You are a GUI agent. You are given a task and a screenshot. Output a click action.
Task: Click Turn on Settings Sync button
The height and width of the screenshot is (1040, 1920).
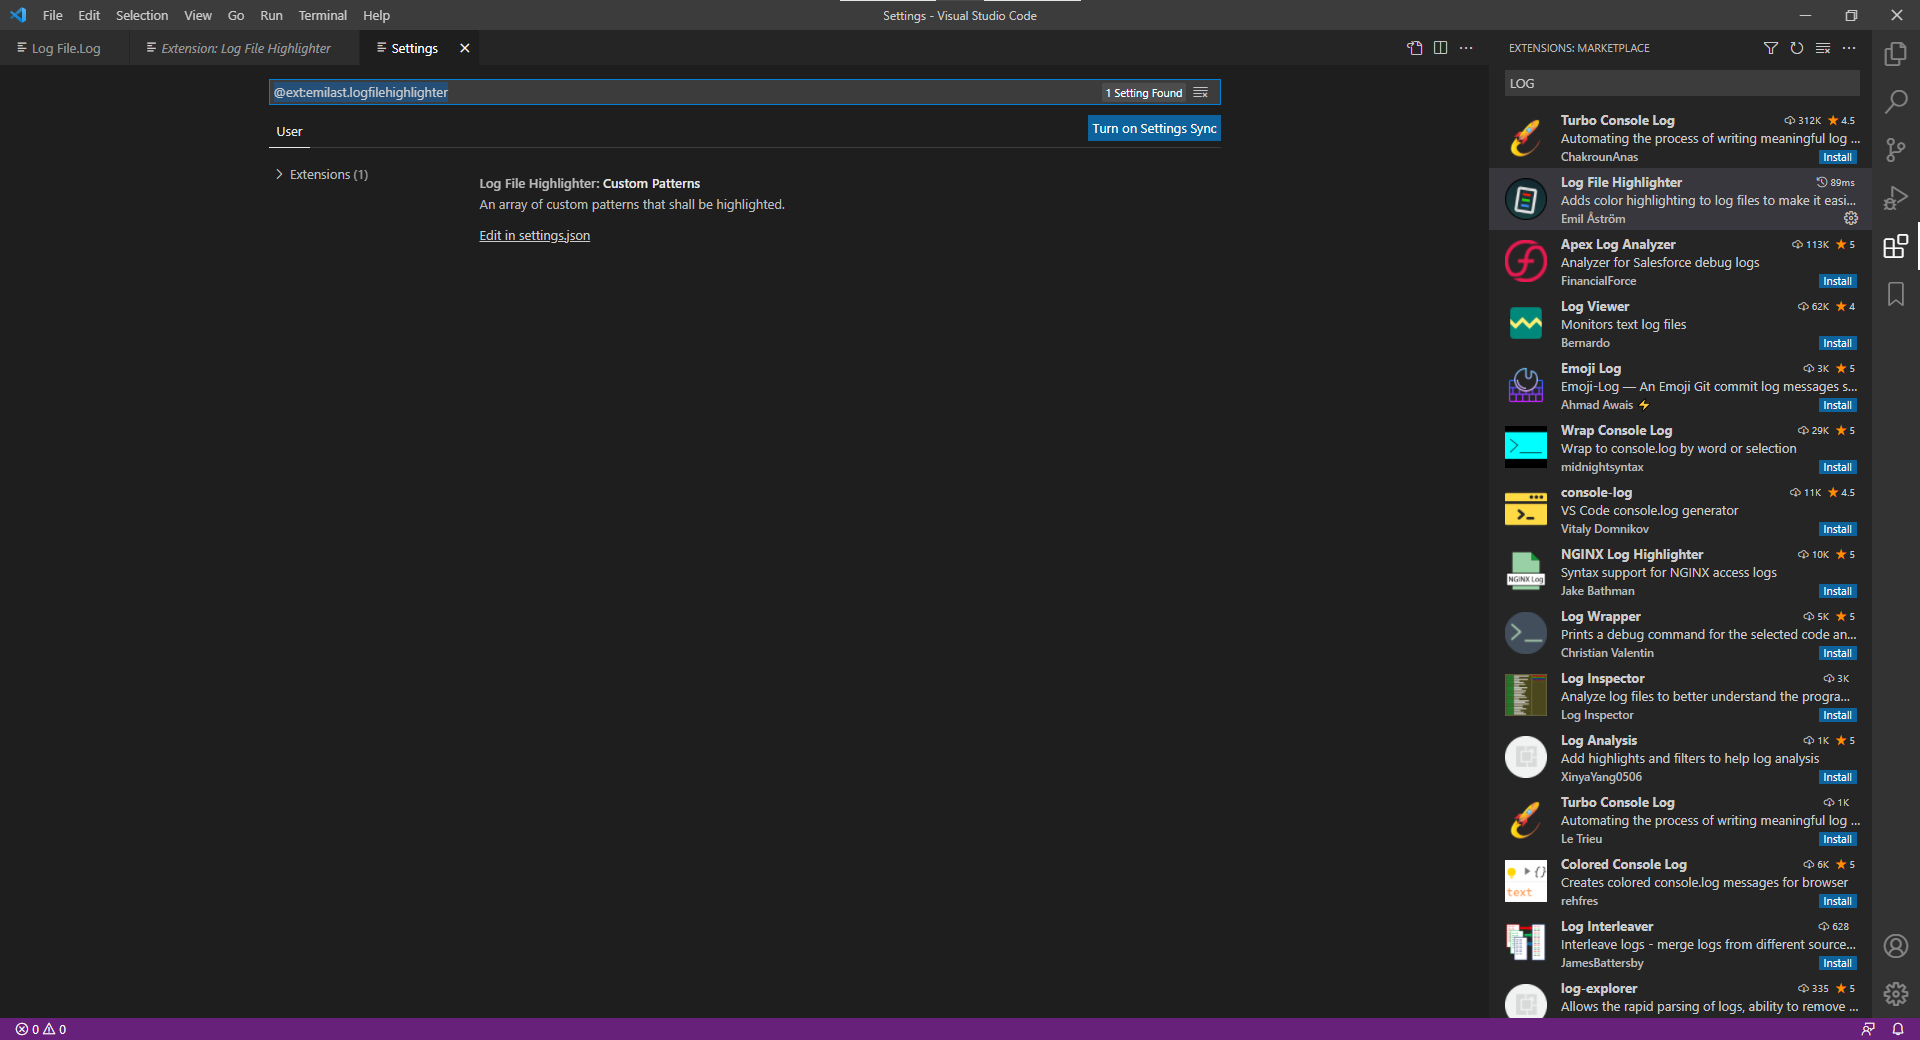pos(1154,128)
